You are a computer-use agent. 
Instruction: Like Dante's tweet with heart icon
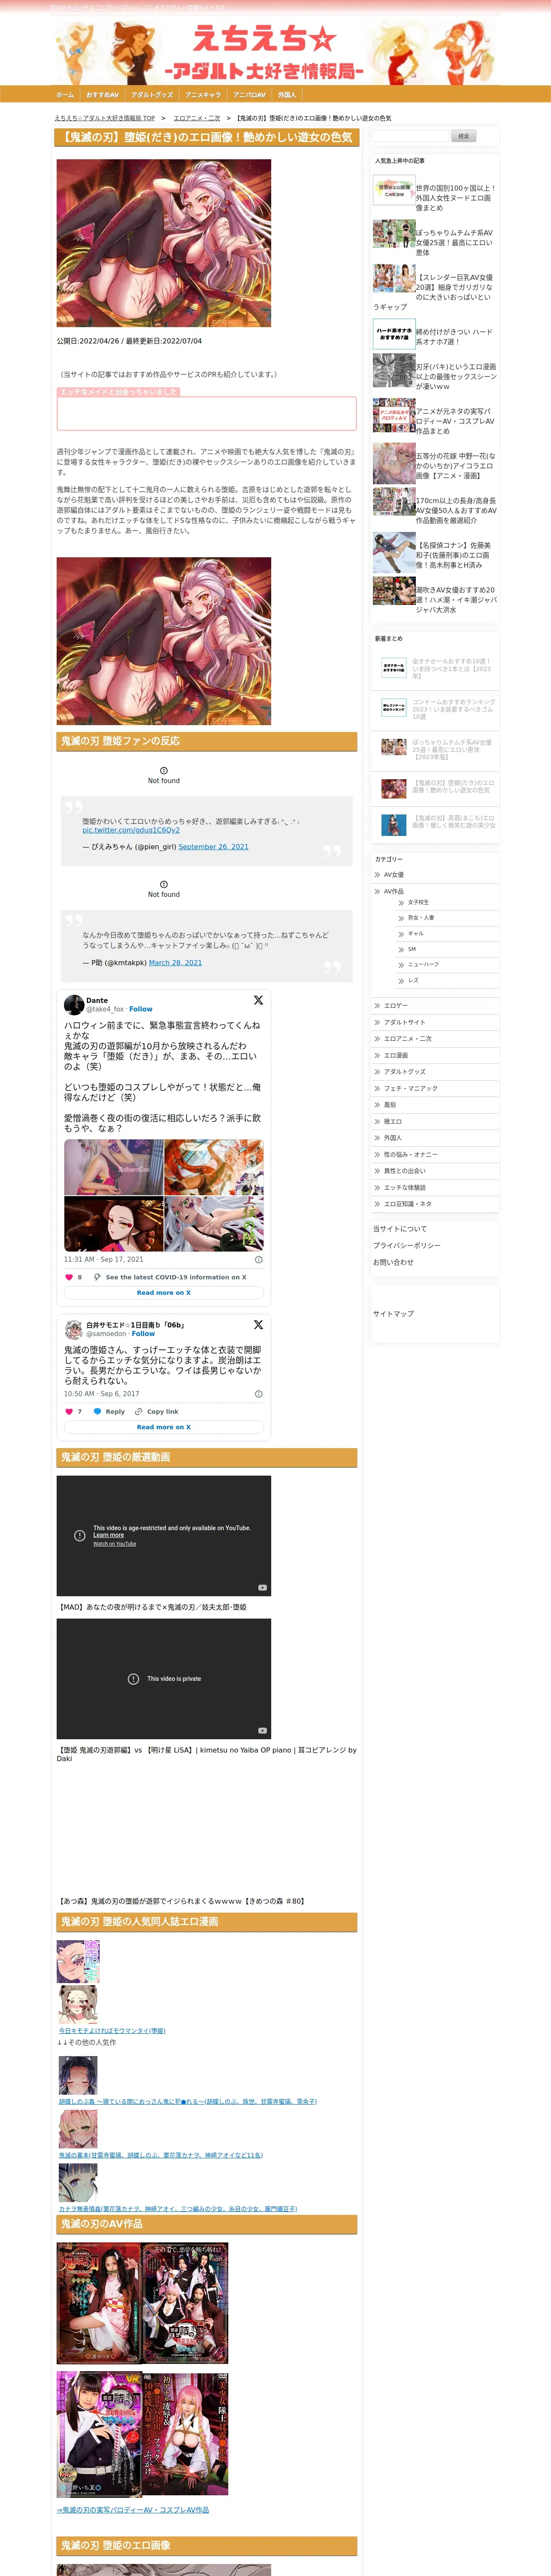[x=69, y=1277]
